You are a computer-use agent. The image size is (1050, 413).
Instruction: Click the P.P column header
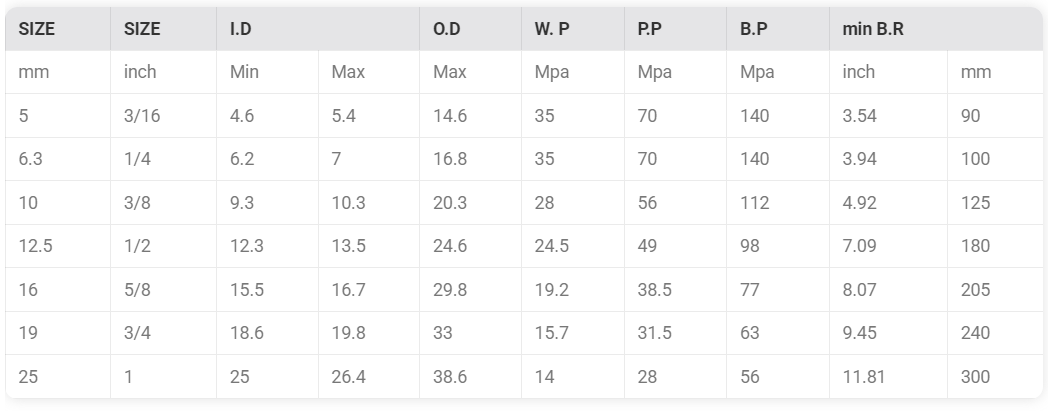pos(675,29)
